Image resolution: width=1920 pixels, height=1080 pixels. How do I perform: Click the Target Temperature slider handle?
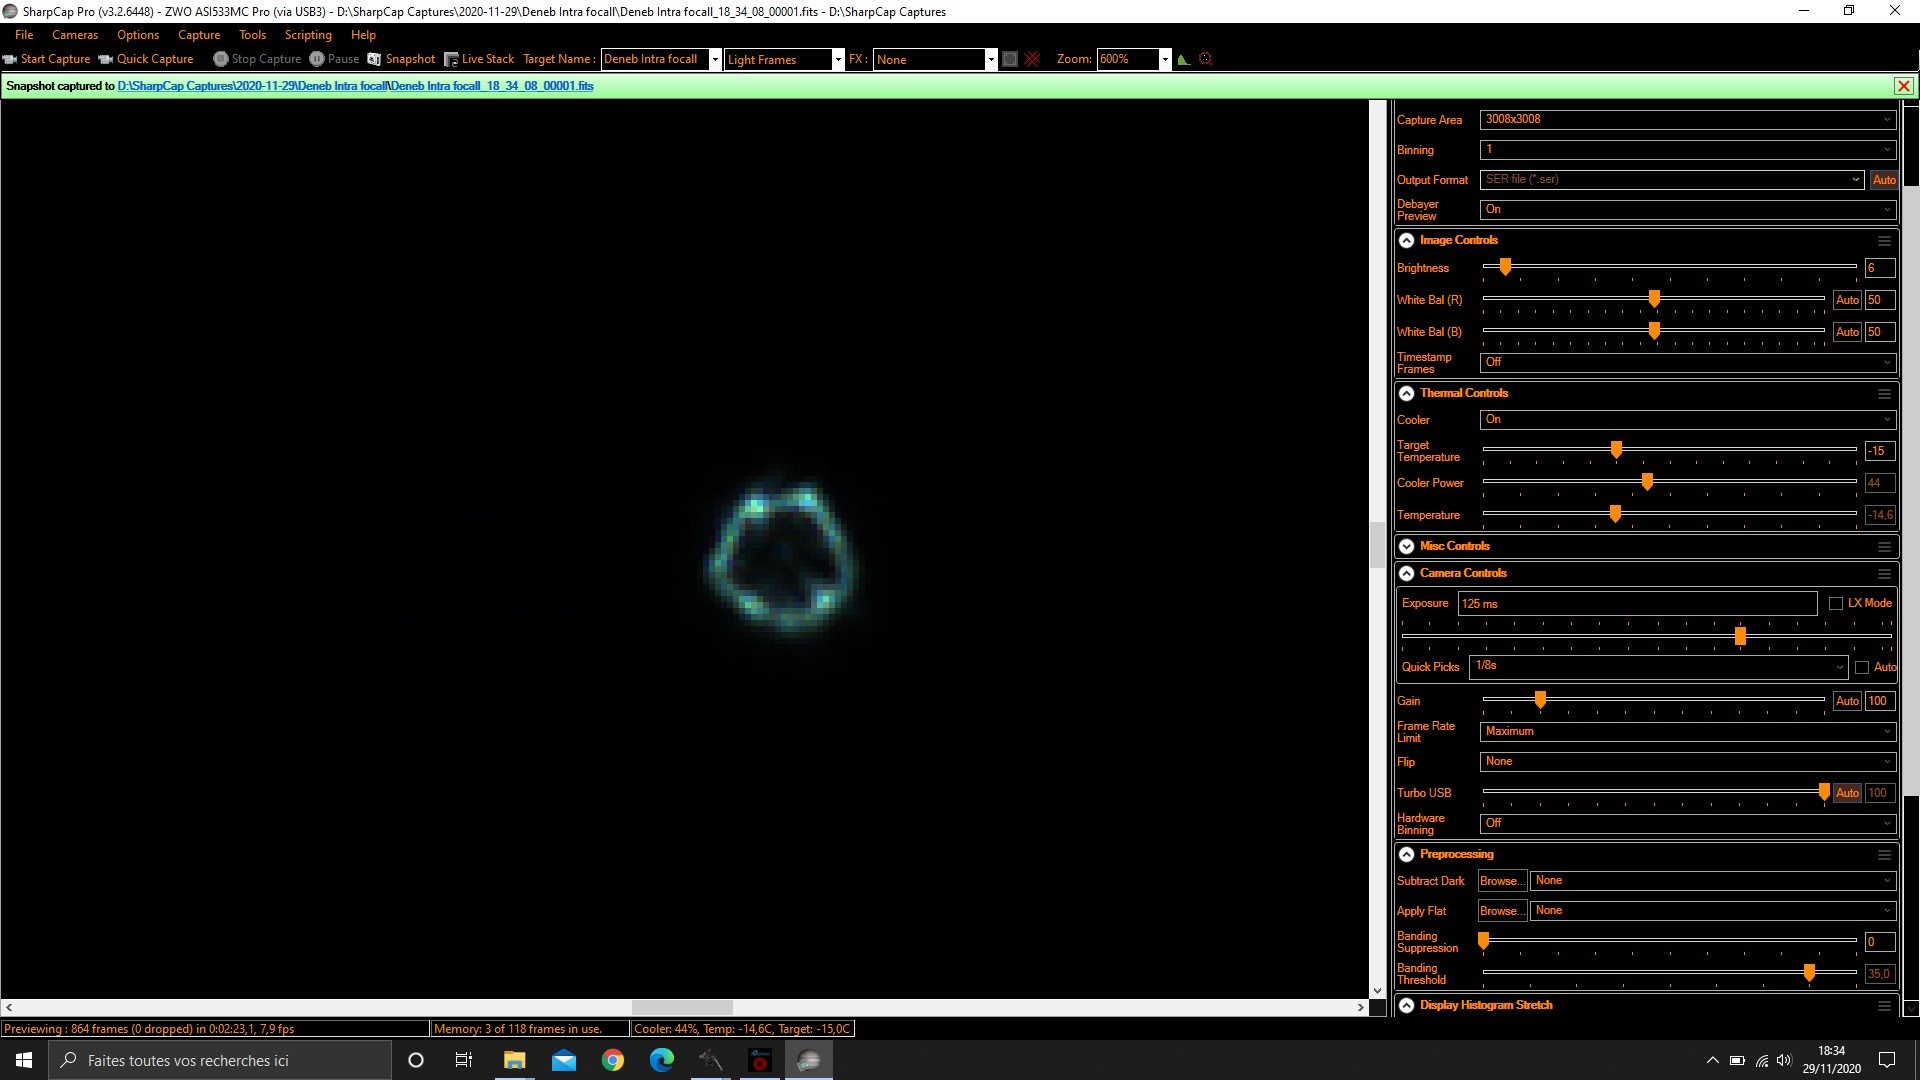point(1616,450)
